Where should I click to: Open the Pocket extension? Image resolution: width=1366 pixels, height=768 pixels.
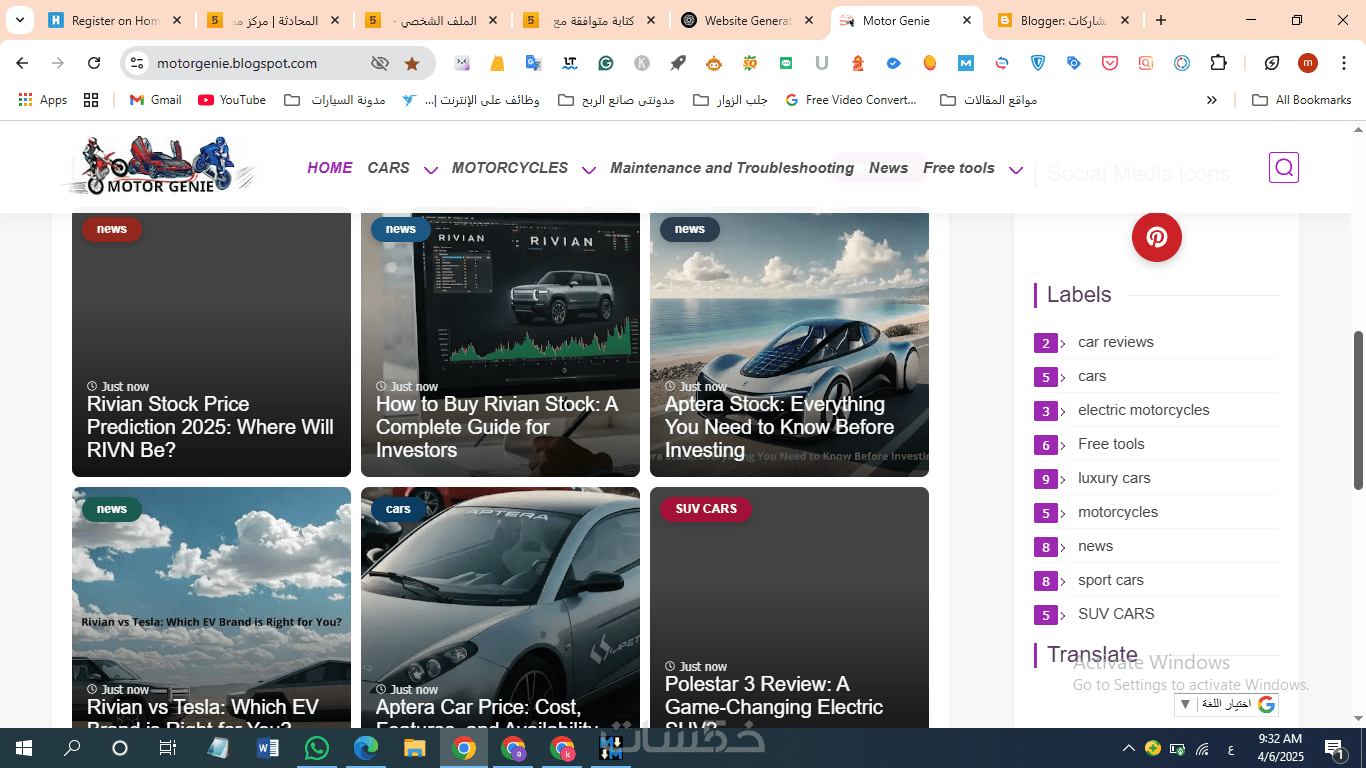(x=1110, y=63)
